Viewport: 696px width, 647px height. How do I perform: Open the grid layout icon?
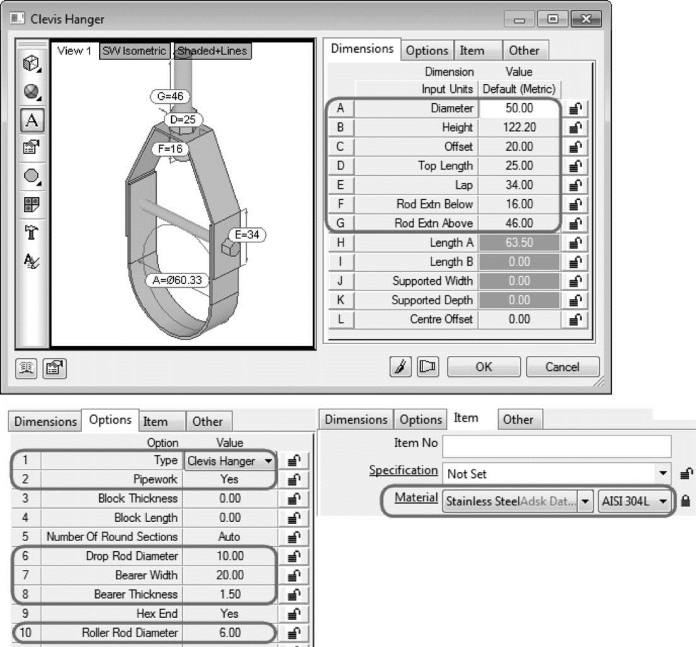point(32,205)
